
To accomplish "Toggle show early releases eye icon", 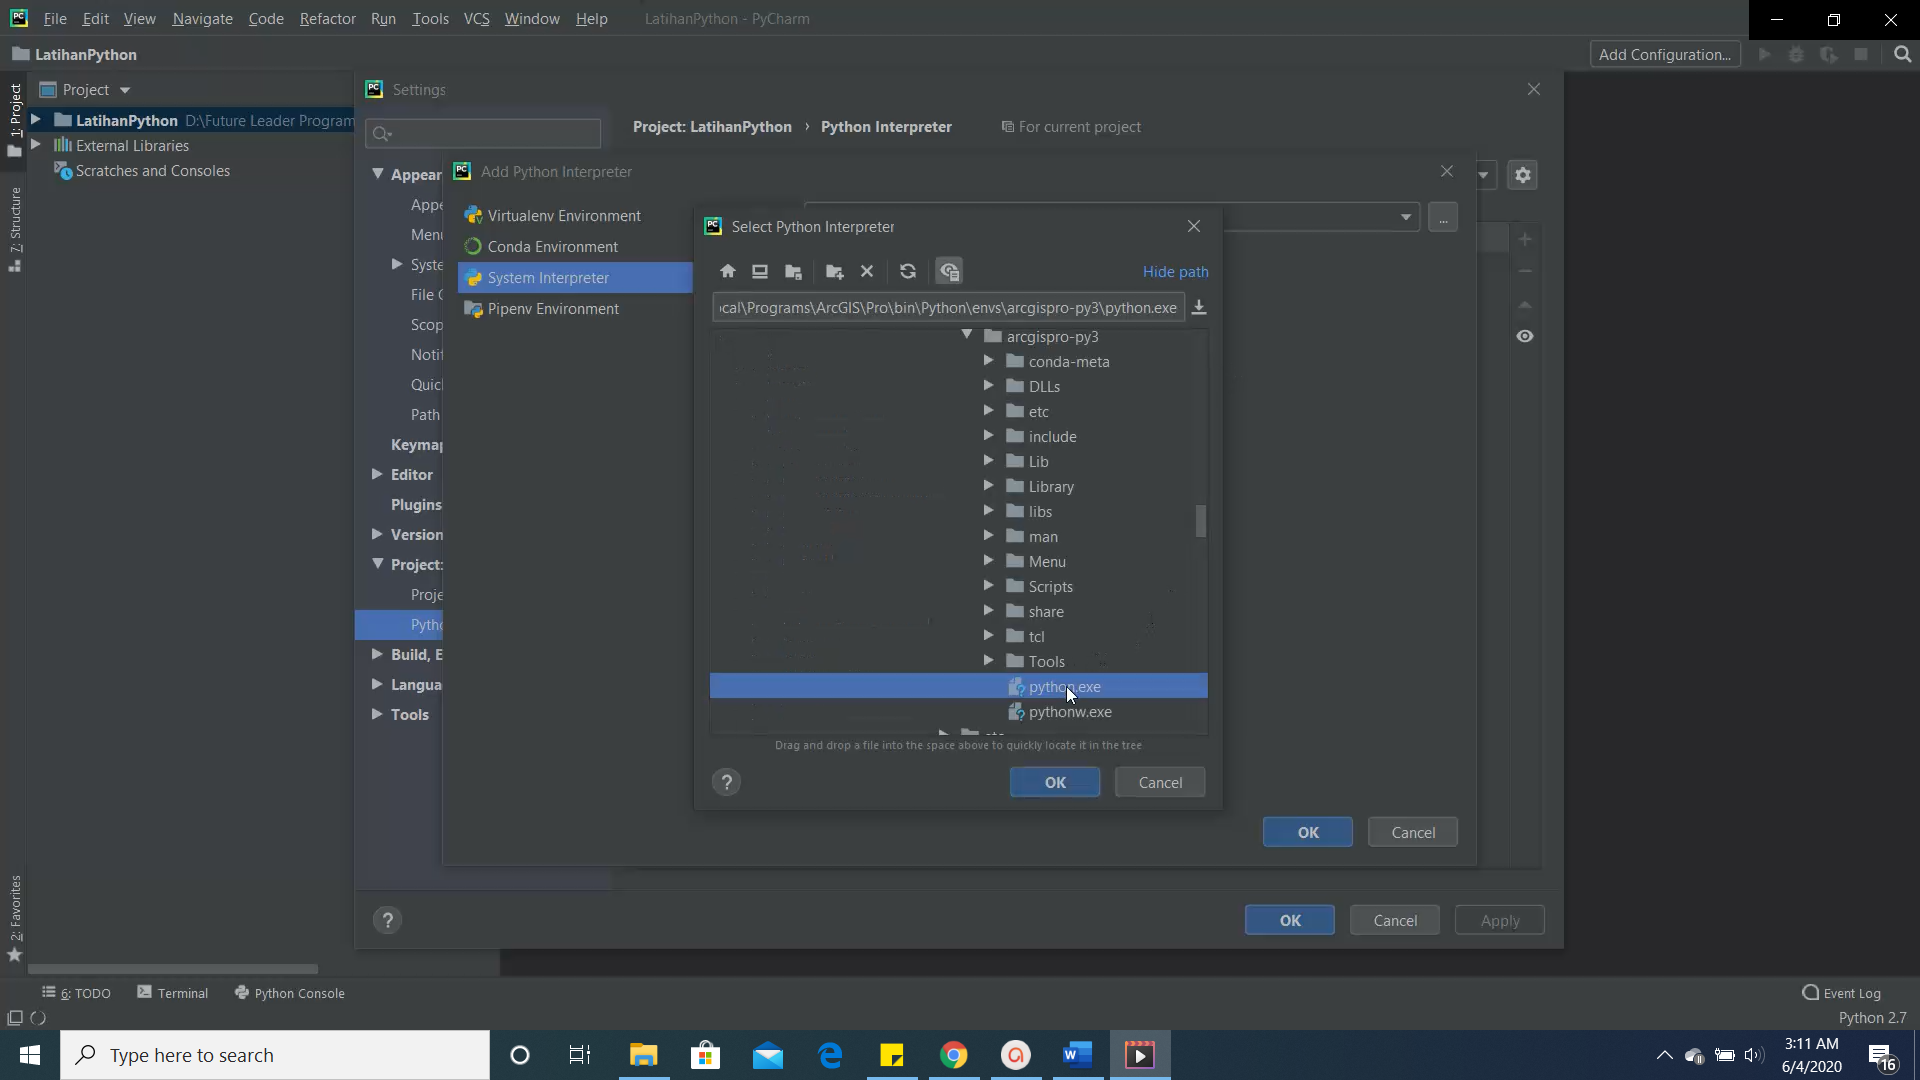I will (1525, 336).
